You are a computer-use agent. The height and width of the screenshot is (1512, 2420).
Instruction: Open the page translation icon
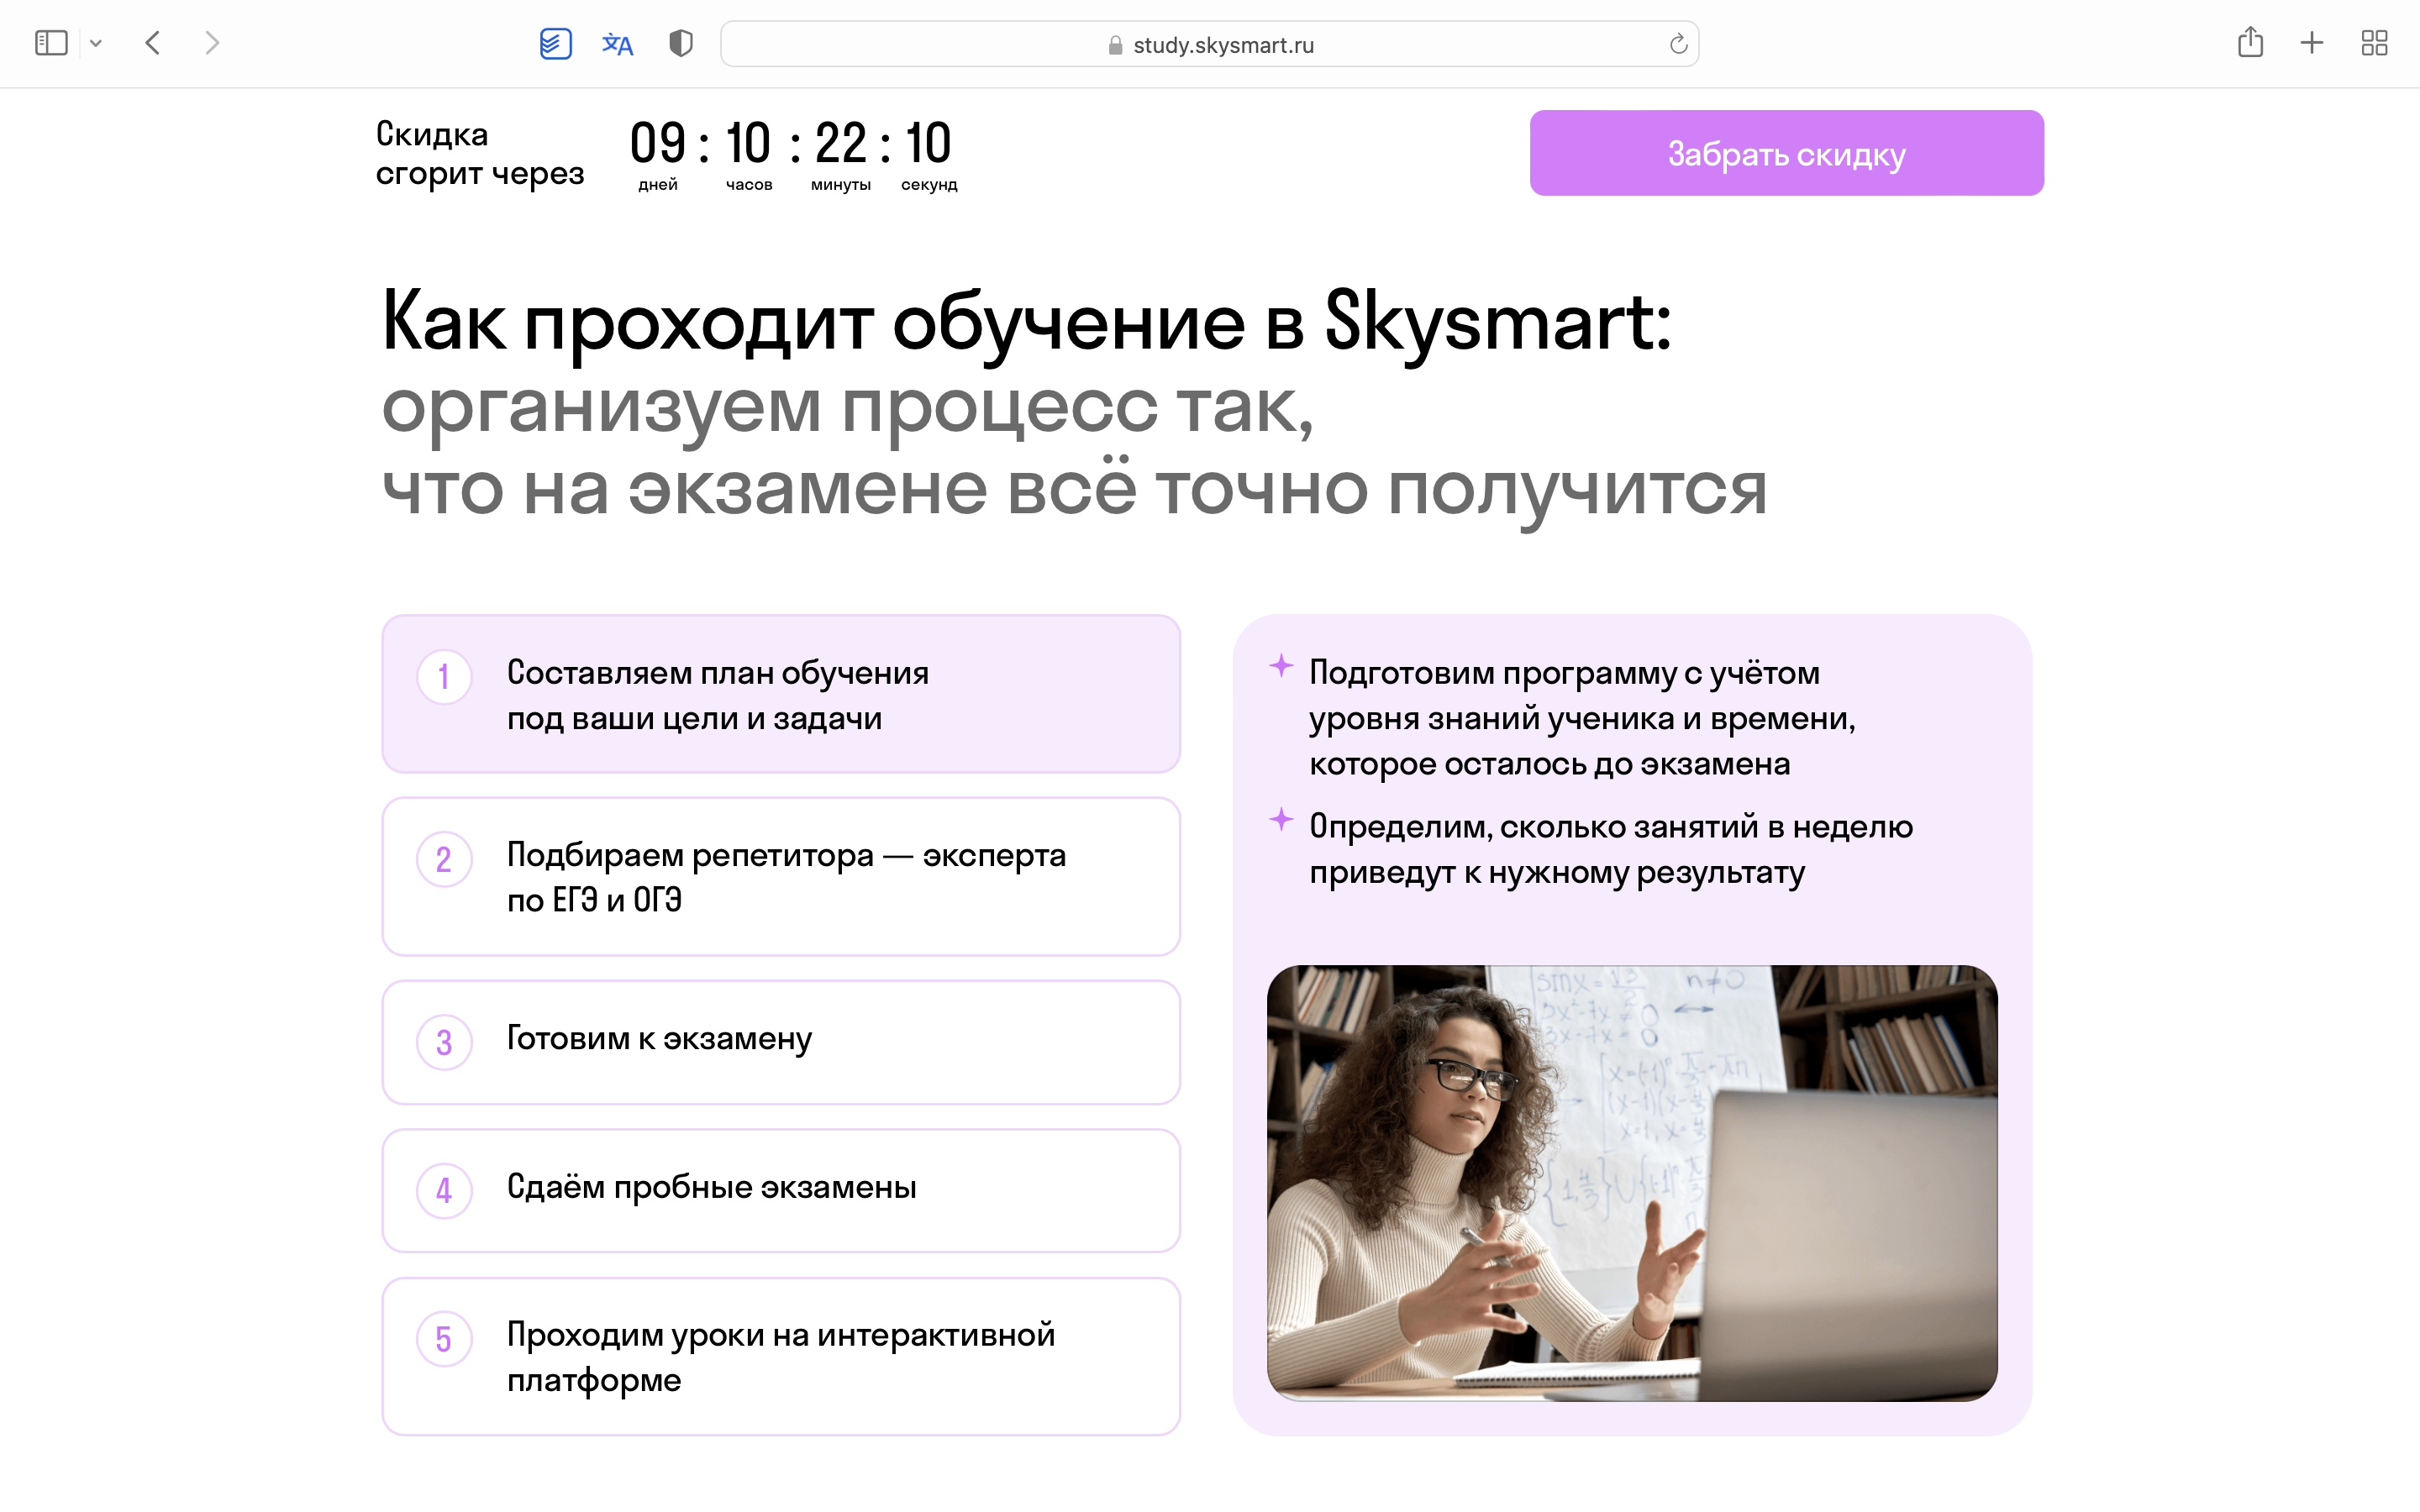coord(617,44)
